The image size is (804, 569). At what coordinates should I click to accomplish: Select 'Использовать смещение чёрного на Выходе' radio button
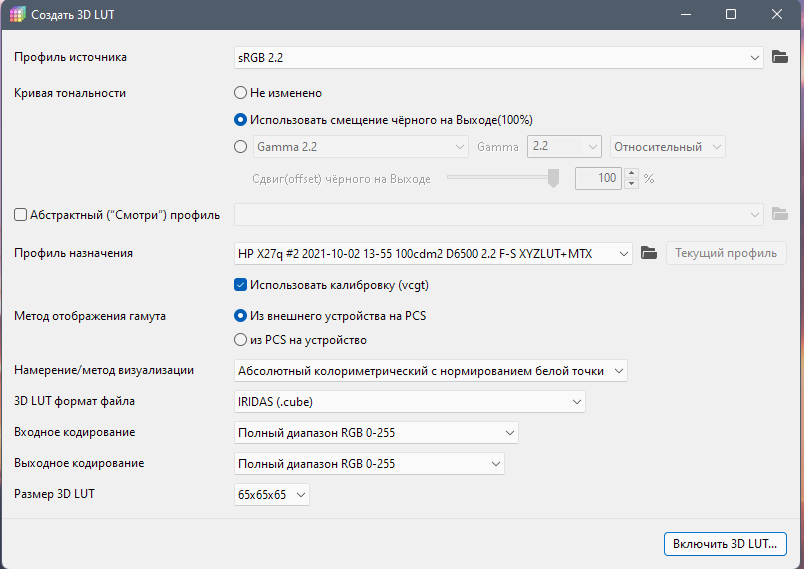[x=240, y=119]
